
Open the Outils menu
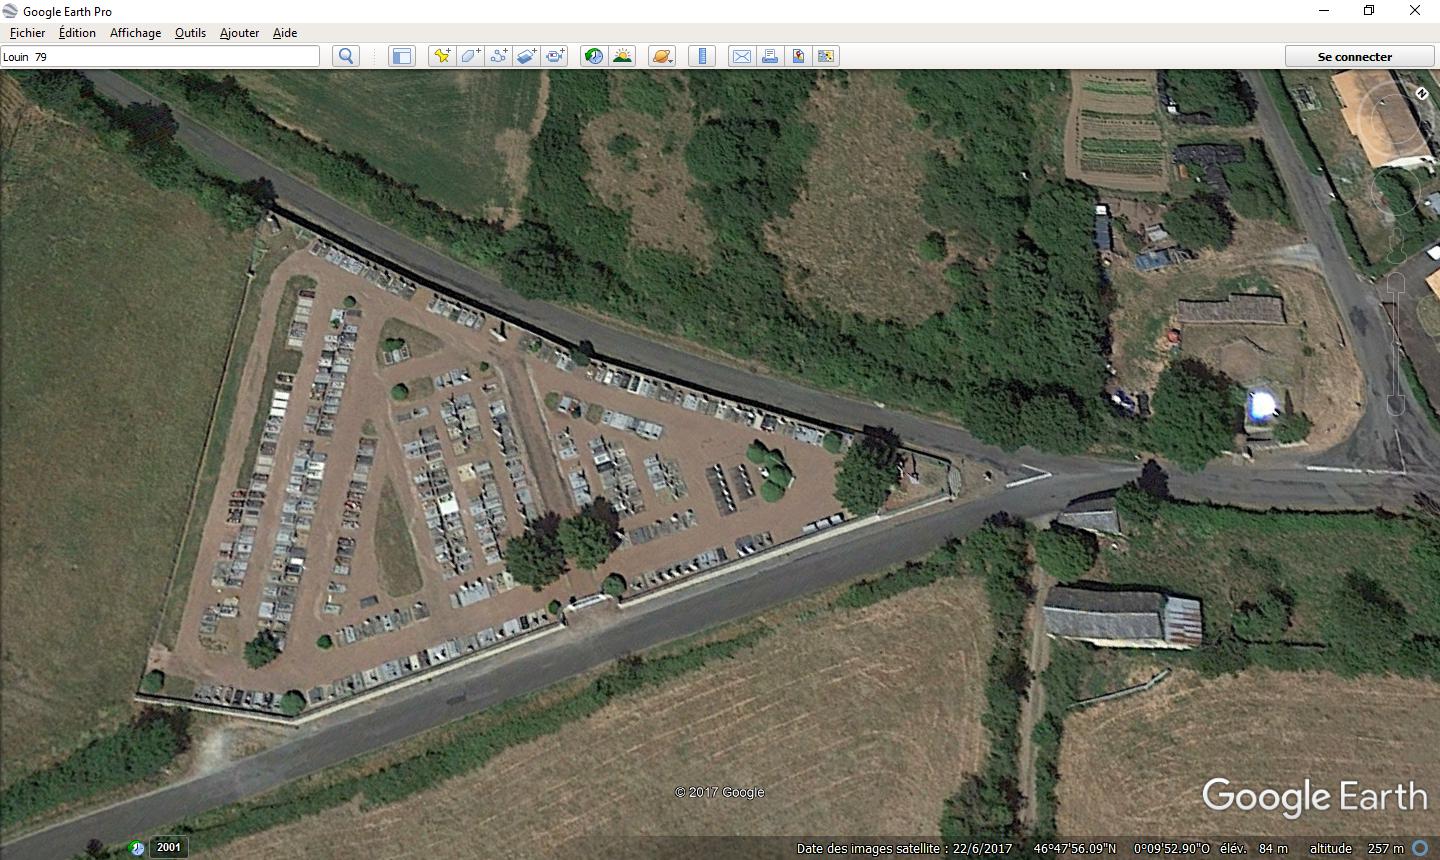pos(190,33)
